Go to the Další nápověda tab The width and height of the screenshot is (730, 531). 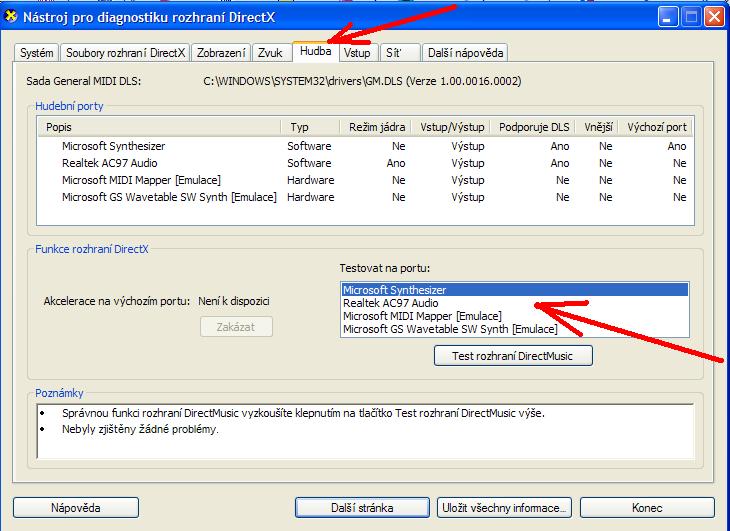(x=465, y=53)
